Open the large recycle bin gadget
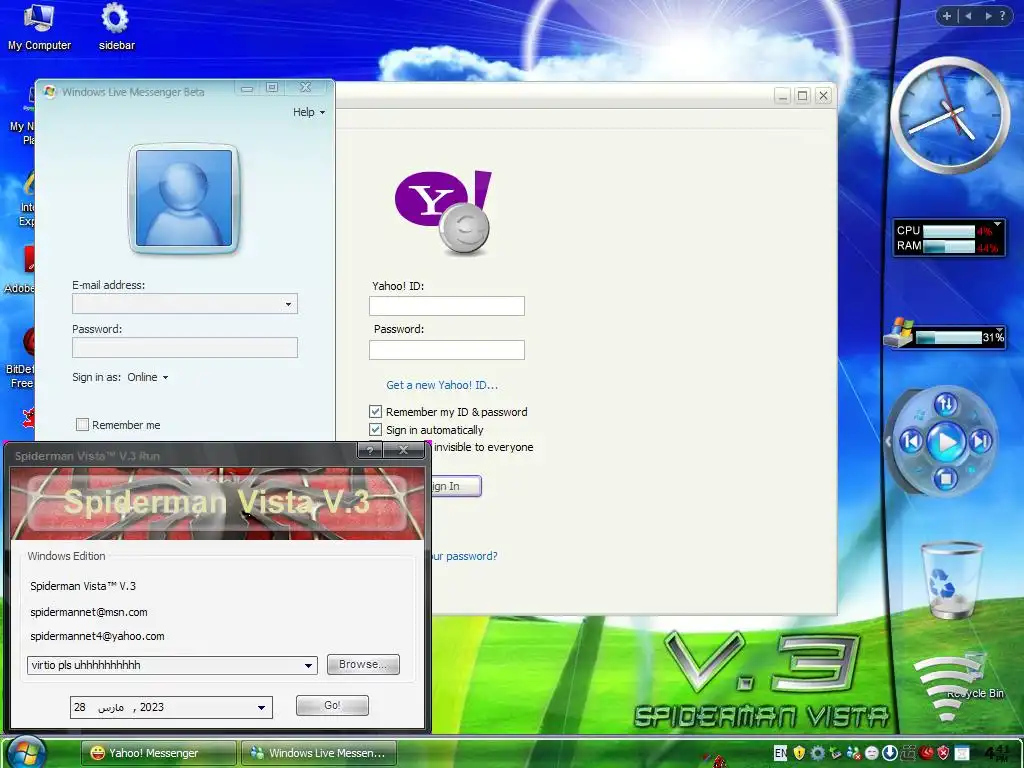Image resolution: width=1024 pixels, height=768 pixels. [951, 580]
